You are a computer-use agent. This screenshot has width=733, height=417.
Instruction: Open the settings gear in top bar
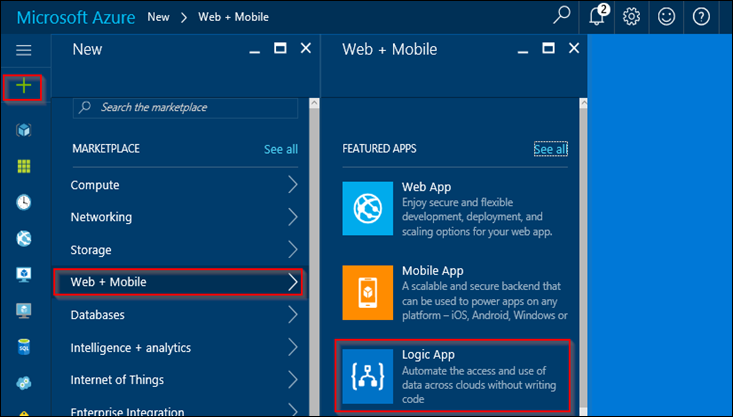(631, 17)
